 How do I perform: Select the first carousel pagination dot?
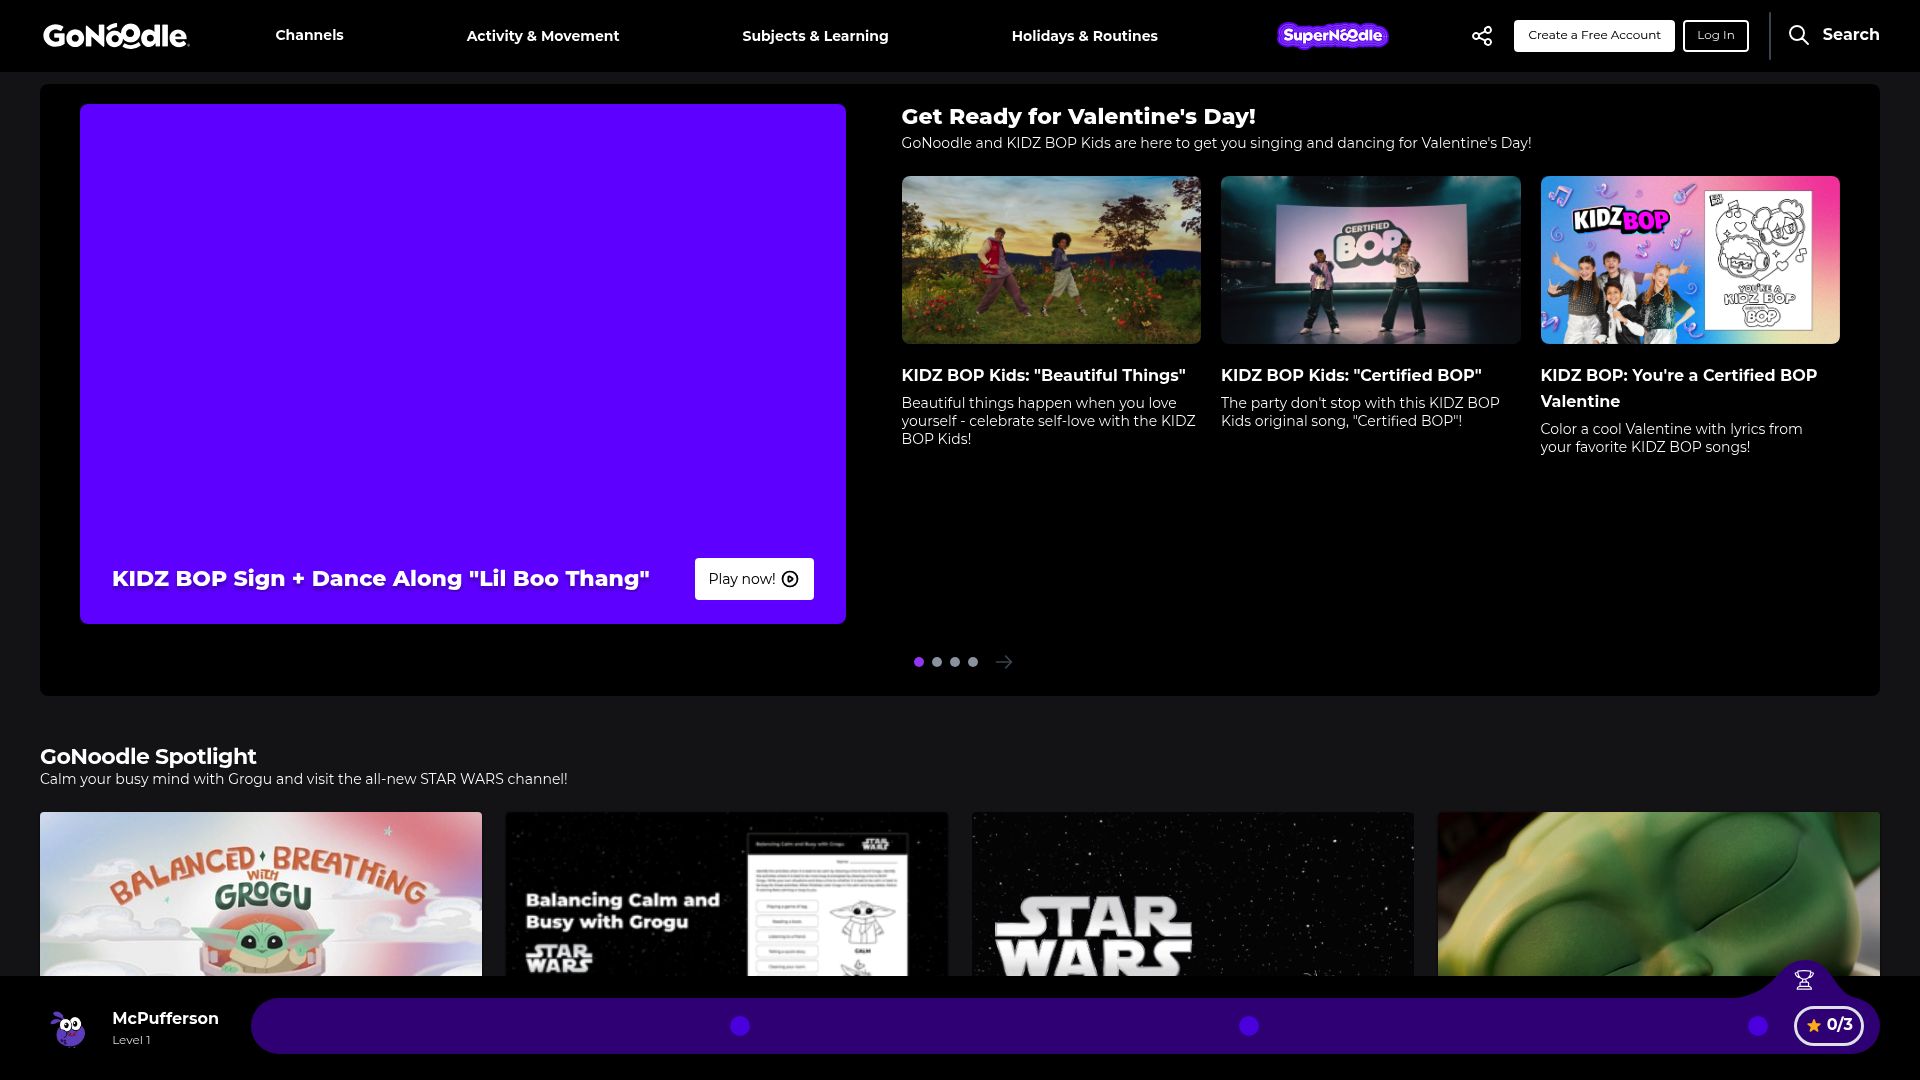click(x=918, y=661)
